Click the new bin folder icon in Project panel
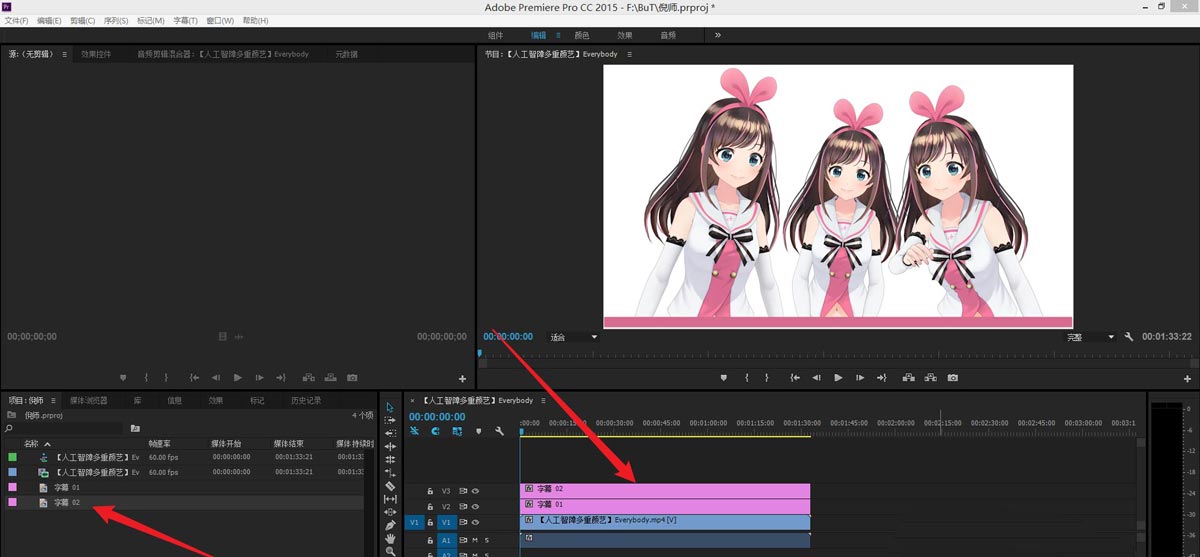This screenshot has height=557, width=1200. [135, 428]
